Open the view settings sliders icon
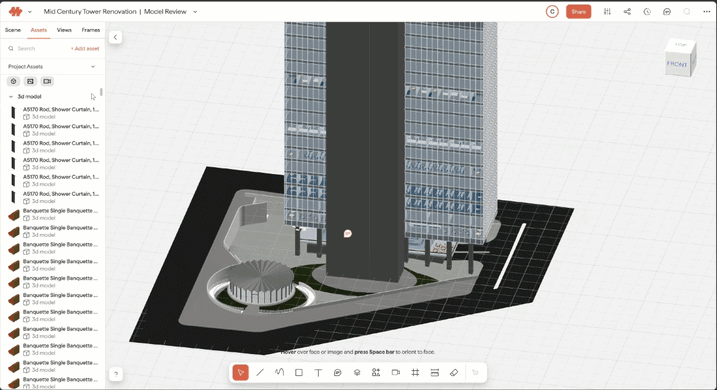The image size is (717, 390). 607,12
